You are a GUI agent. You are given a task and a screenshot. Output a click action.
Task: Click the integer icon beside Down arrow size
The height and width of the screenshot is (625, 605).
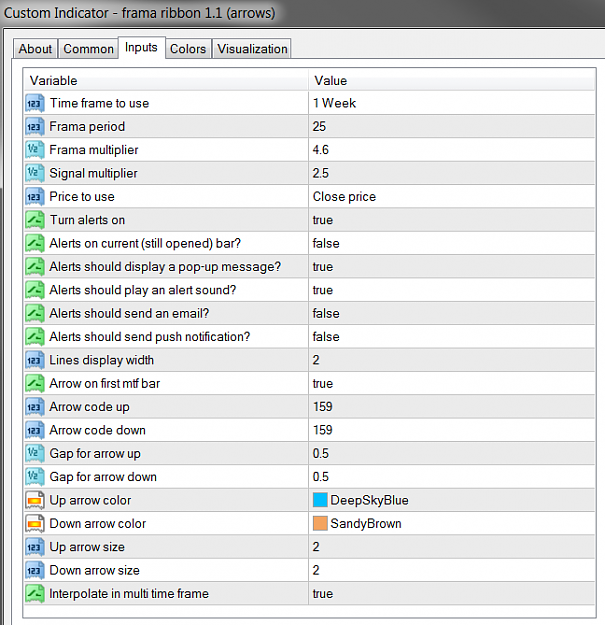tap(34, 570)
